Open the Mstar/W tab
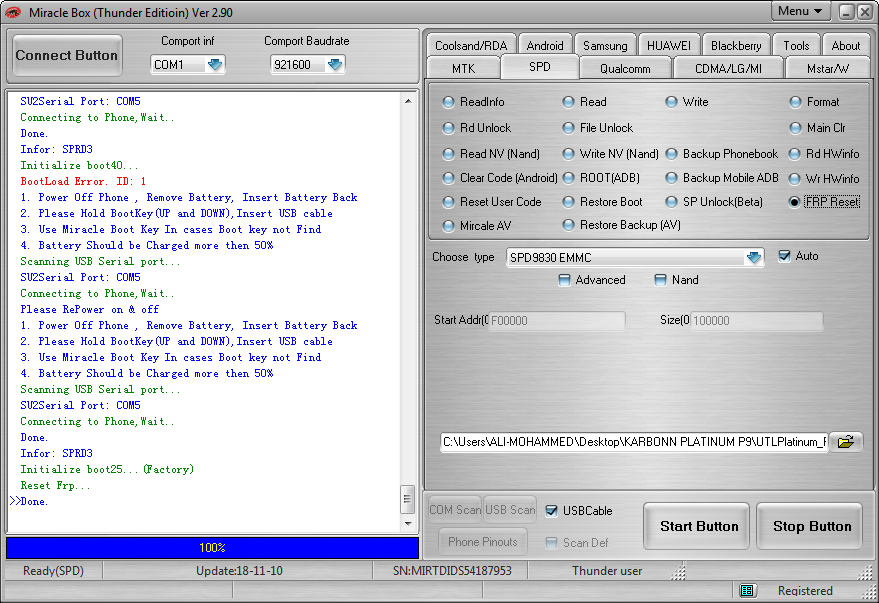Image resolution: width=879 pixels, height=603 pixels. click(827, 68)
